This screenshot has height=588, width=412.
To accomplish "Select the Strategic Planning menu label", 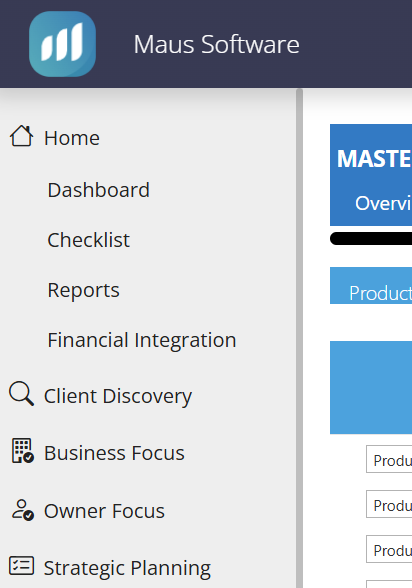I will click(127, 568).
